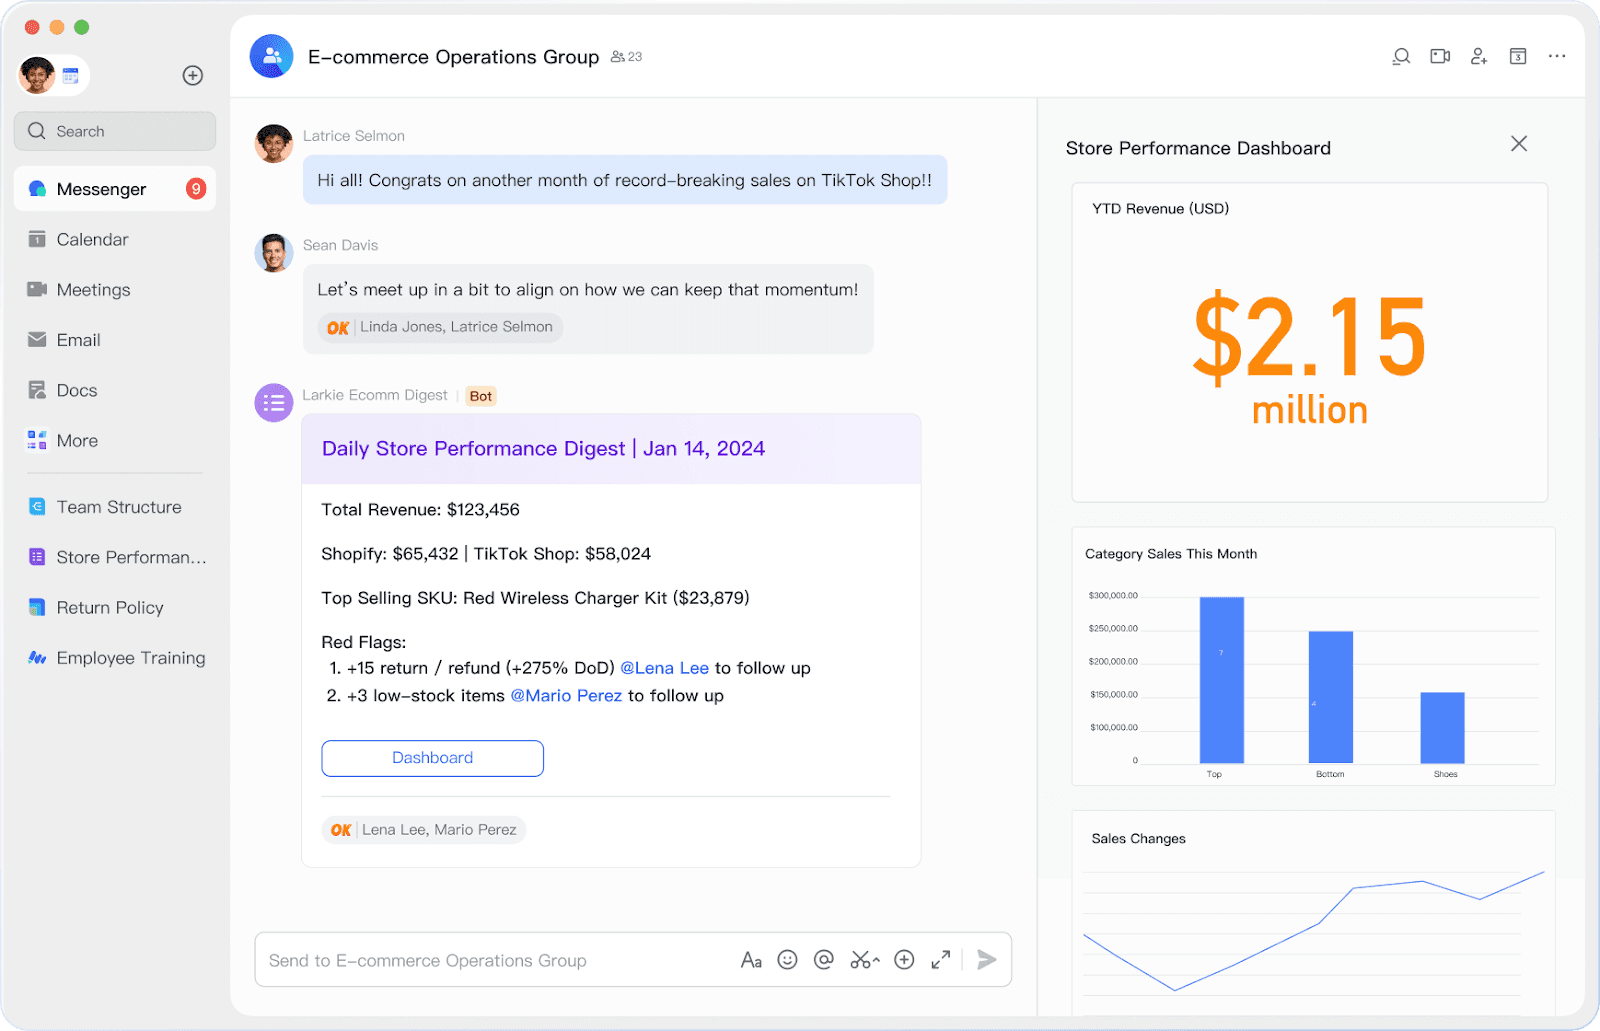Open the screenshot tool's chevron dropdown

point(874,959)
